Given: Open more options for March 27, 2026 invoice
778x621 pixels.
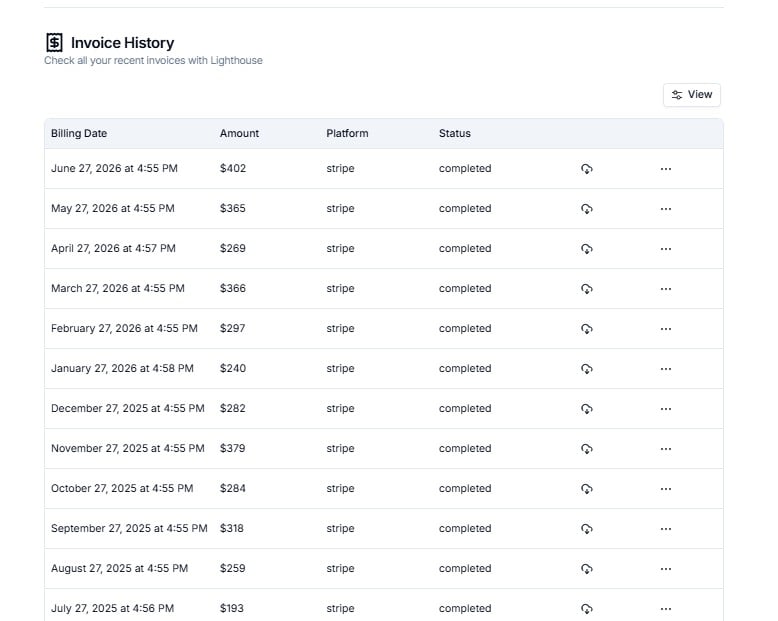Looking at the screenshot, I should coord(666,289).
